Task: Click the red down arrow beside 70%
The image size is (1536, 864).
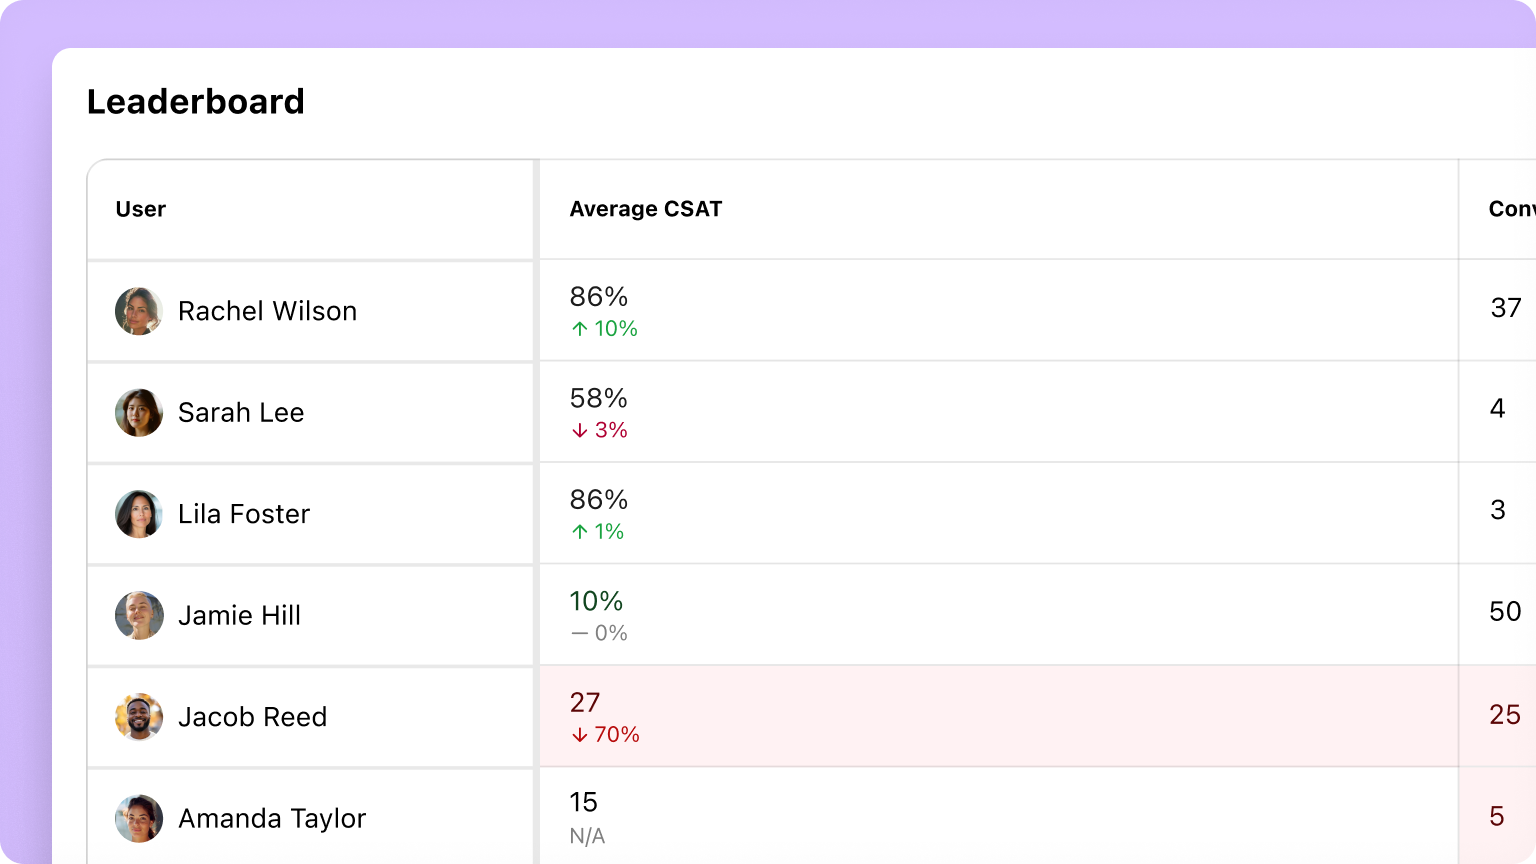Action: [x=578, y=734]
